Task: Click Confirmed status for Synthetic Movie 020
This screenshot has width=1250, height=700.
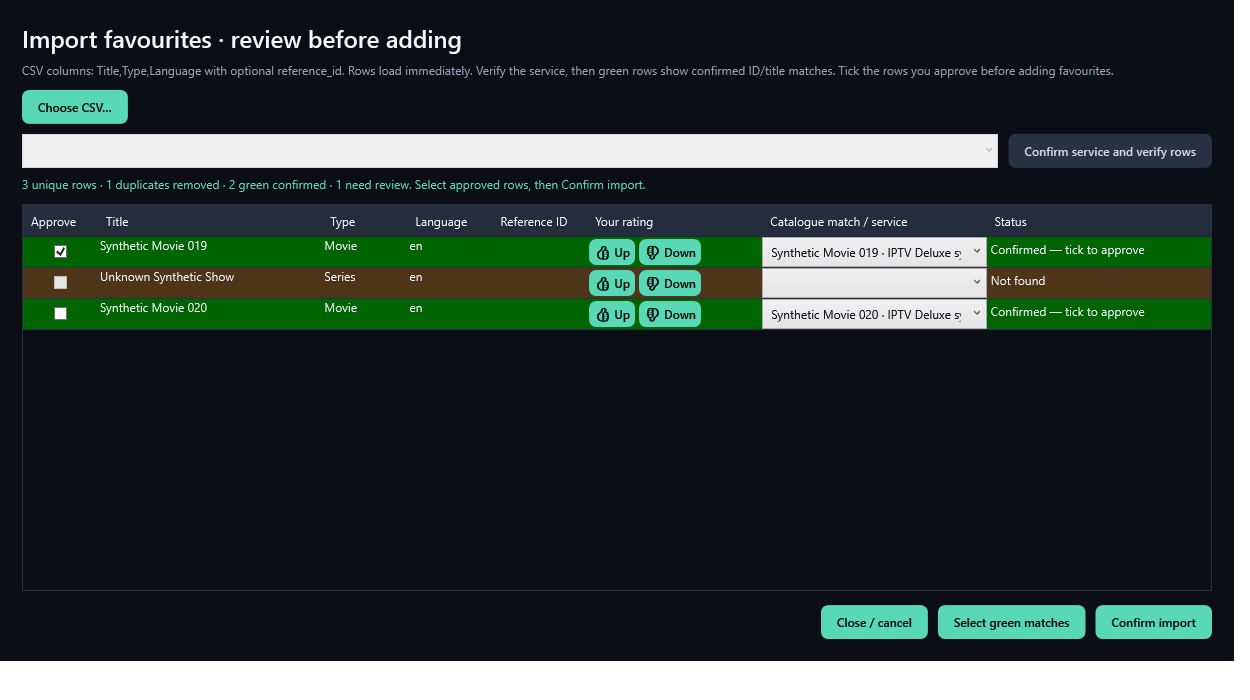Action: pos(1067,312)
